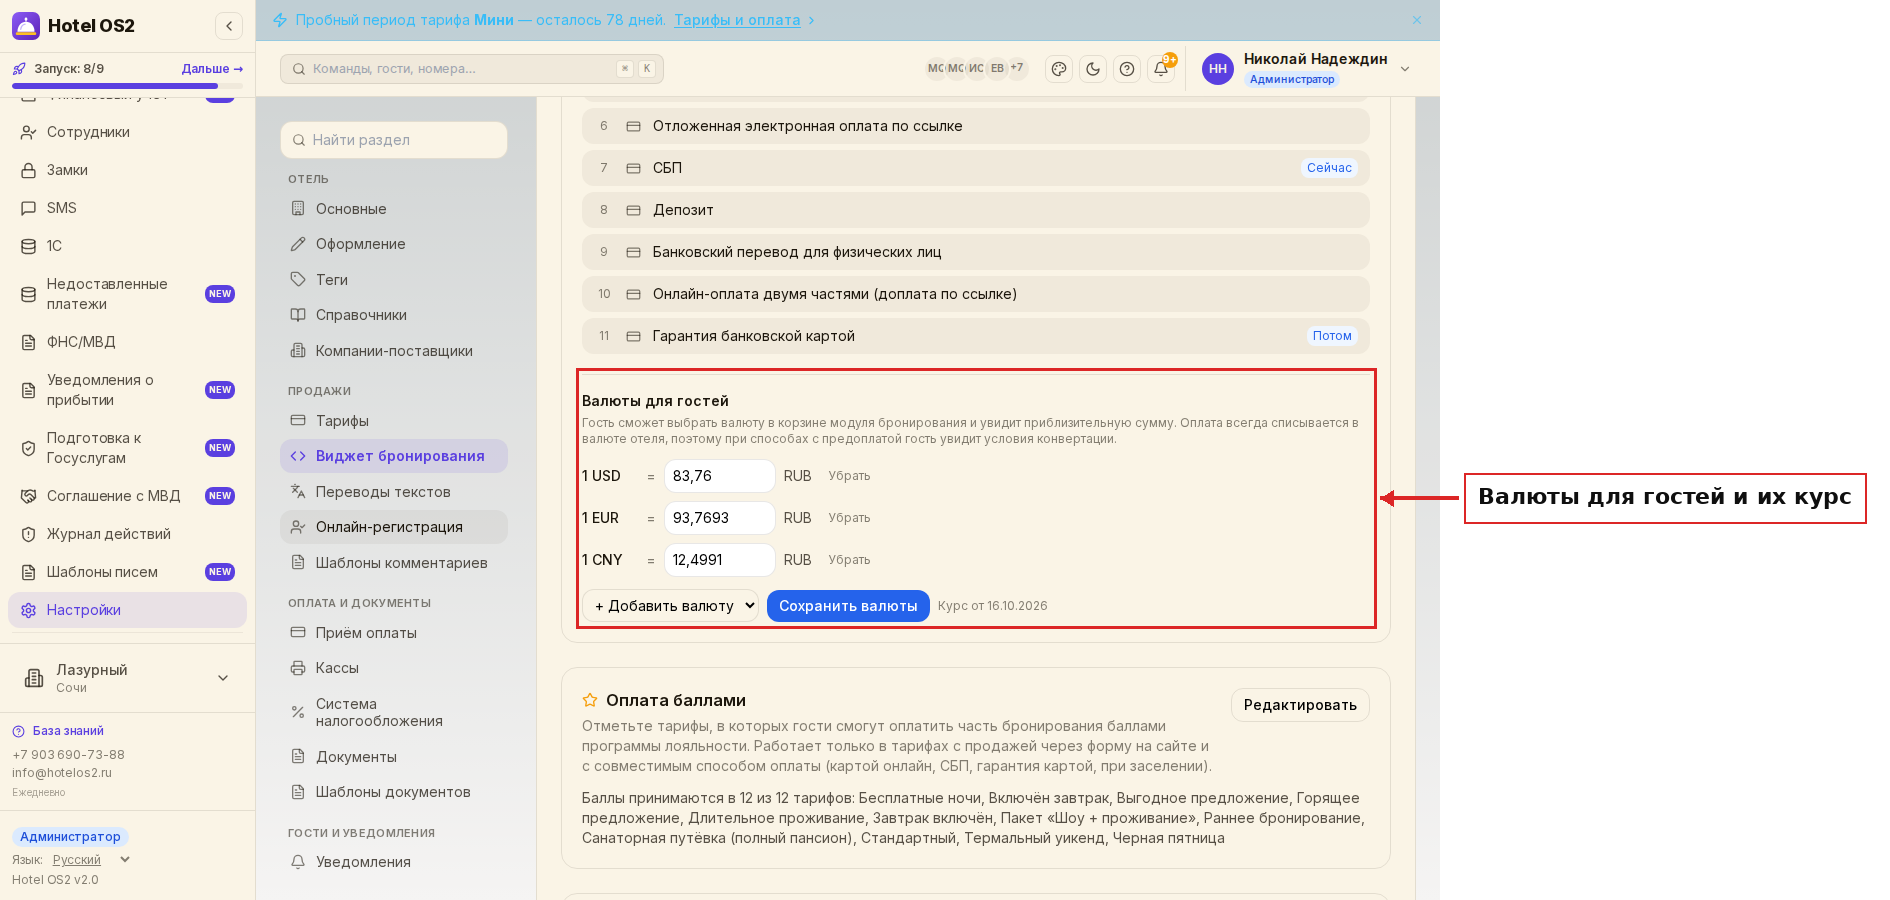Viewport: 1890px width, 900px height.
Task: Toggle dark mode moon icon
Action: pos(1093,69)
